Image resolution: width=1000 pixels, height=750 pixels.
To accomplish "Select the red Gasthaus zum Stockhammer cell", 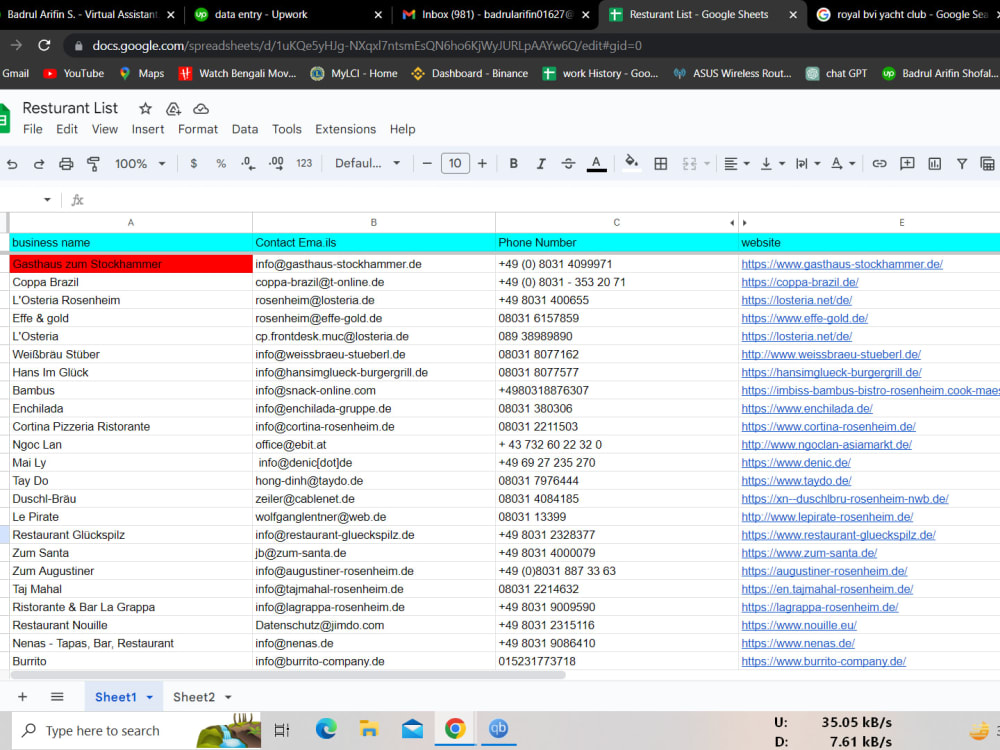I will coord(131,264).
